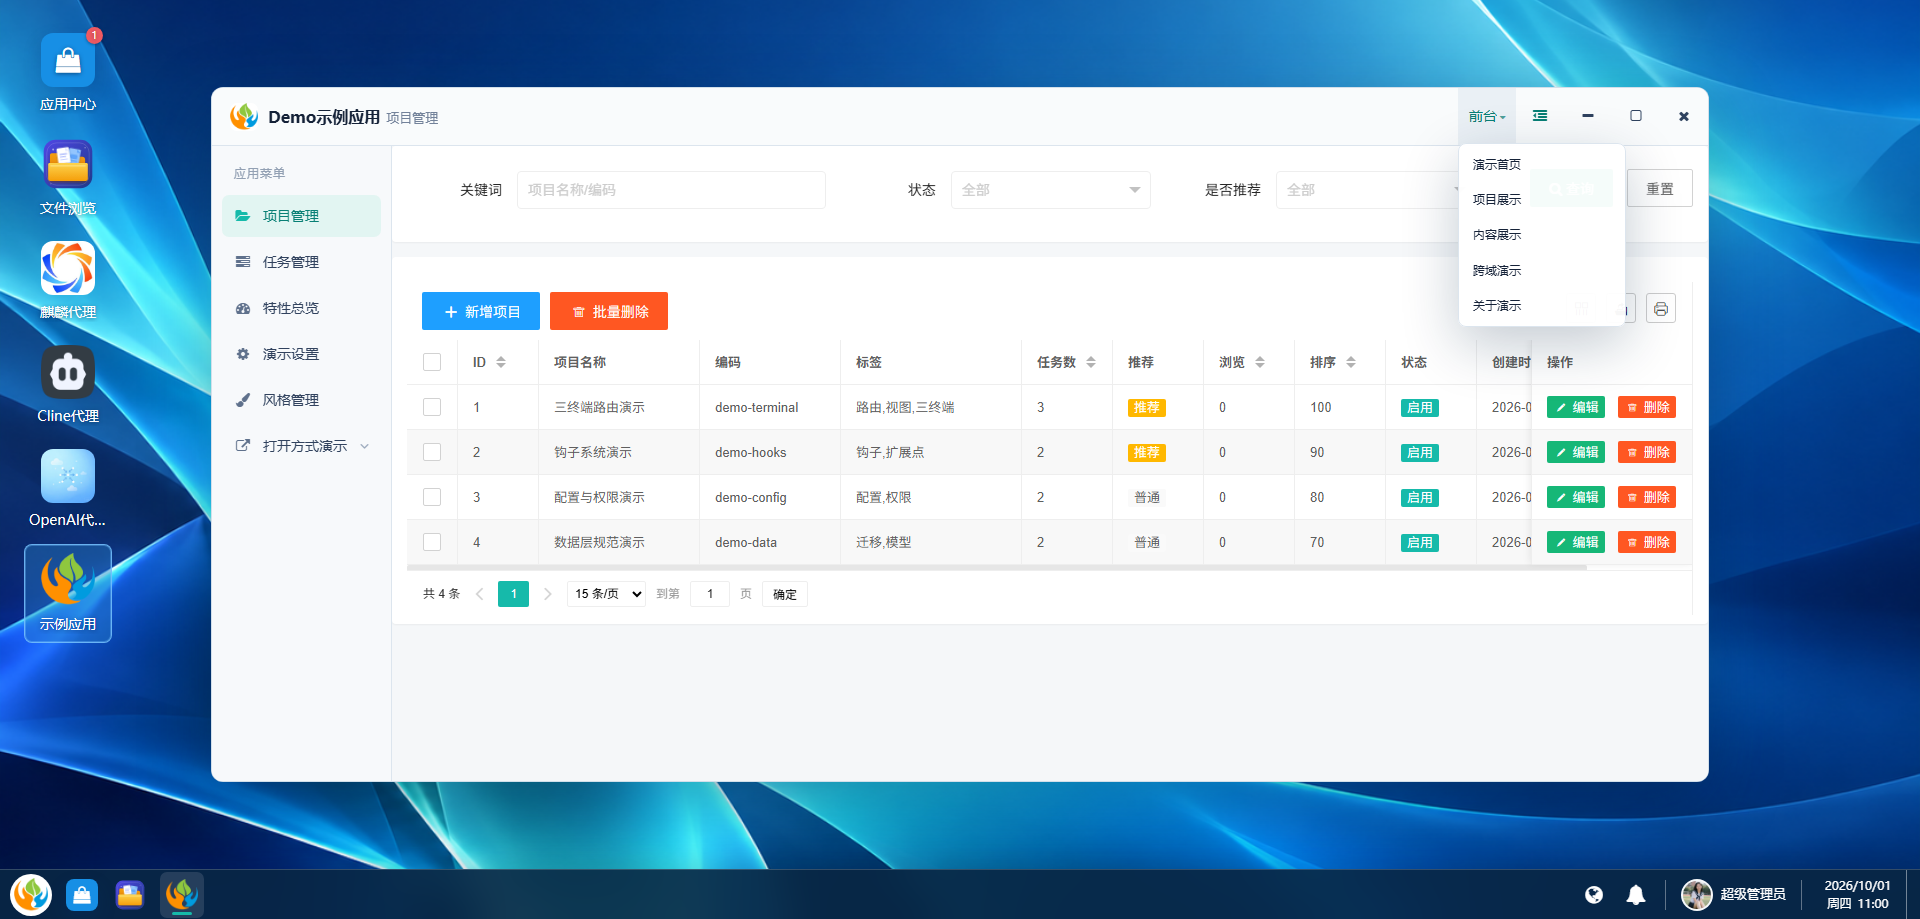Screen dimensions: 1920x919
Task: Open the 是否推荐 dropdown filter
Action: [1367, 190]
